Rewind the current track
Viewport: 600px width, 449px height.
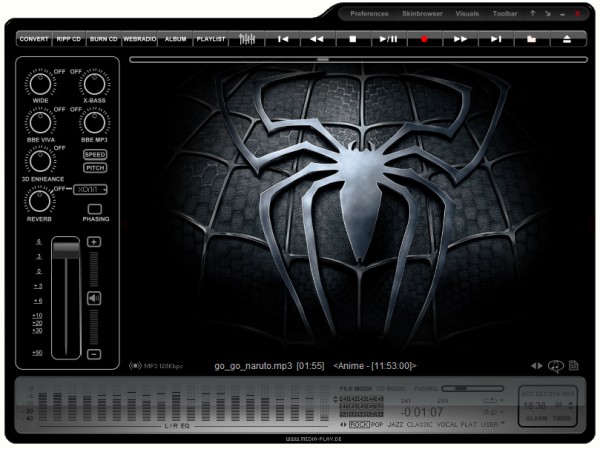click(317, 39)
